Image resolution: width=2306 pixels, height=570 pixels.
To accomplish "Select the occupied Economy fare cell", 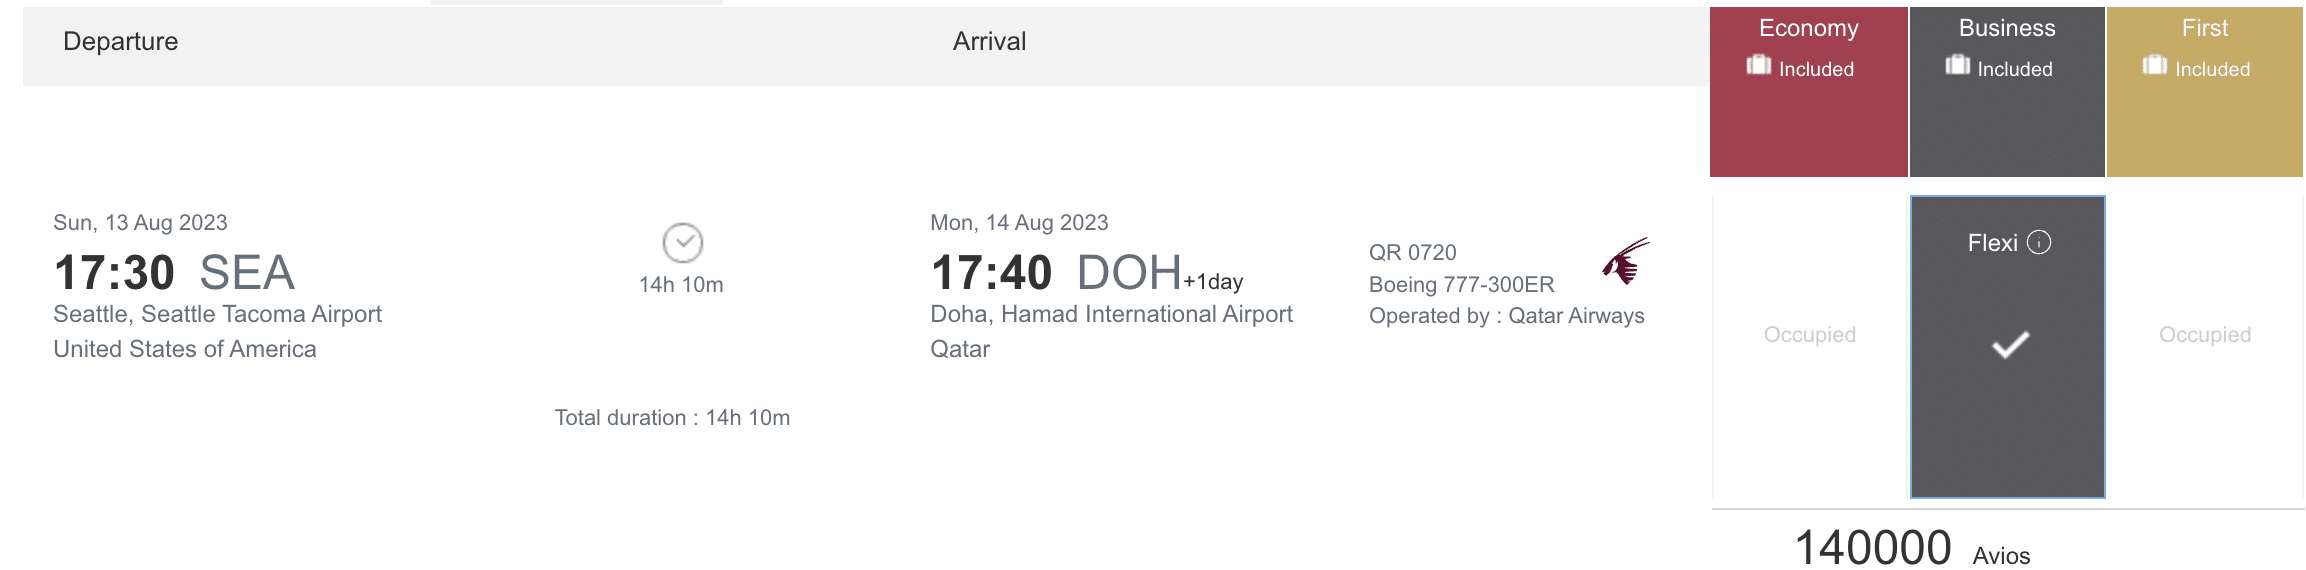I will click(x=1810, y=335).
